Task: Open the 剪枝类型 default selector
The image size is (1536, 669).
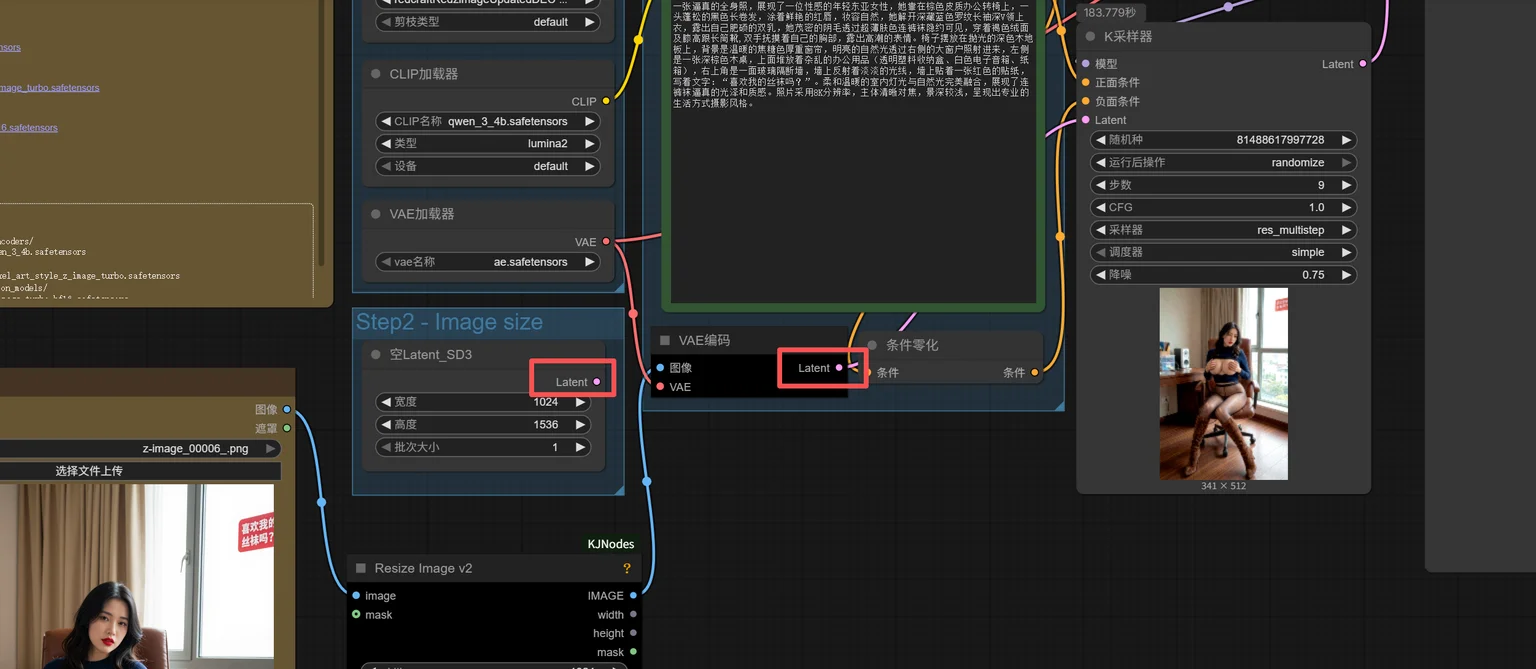Action: (487, 22)
